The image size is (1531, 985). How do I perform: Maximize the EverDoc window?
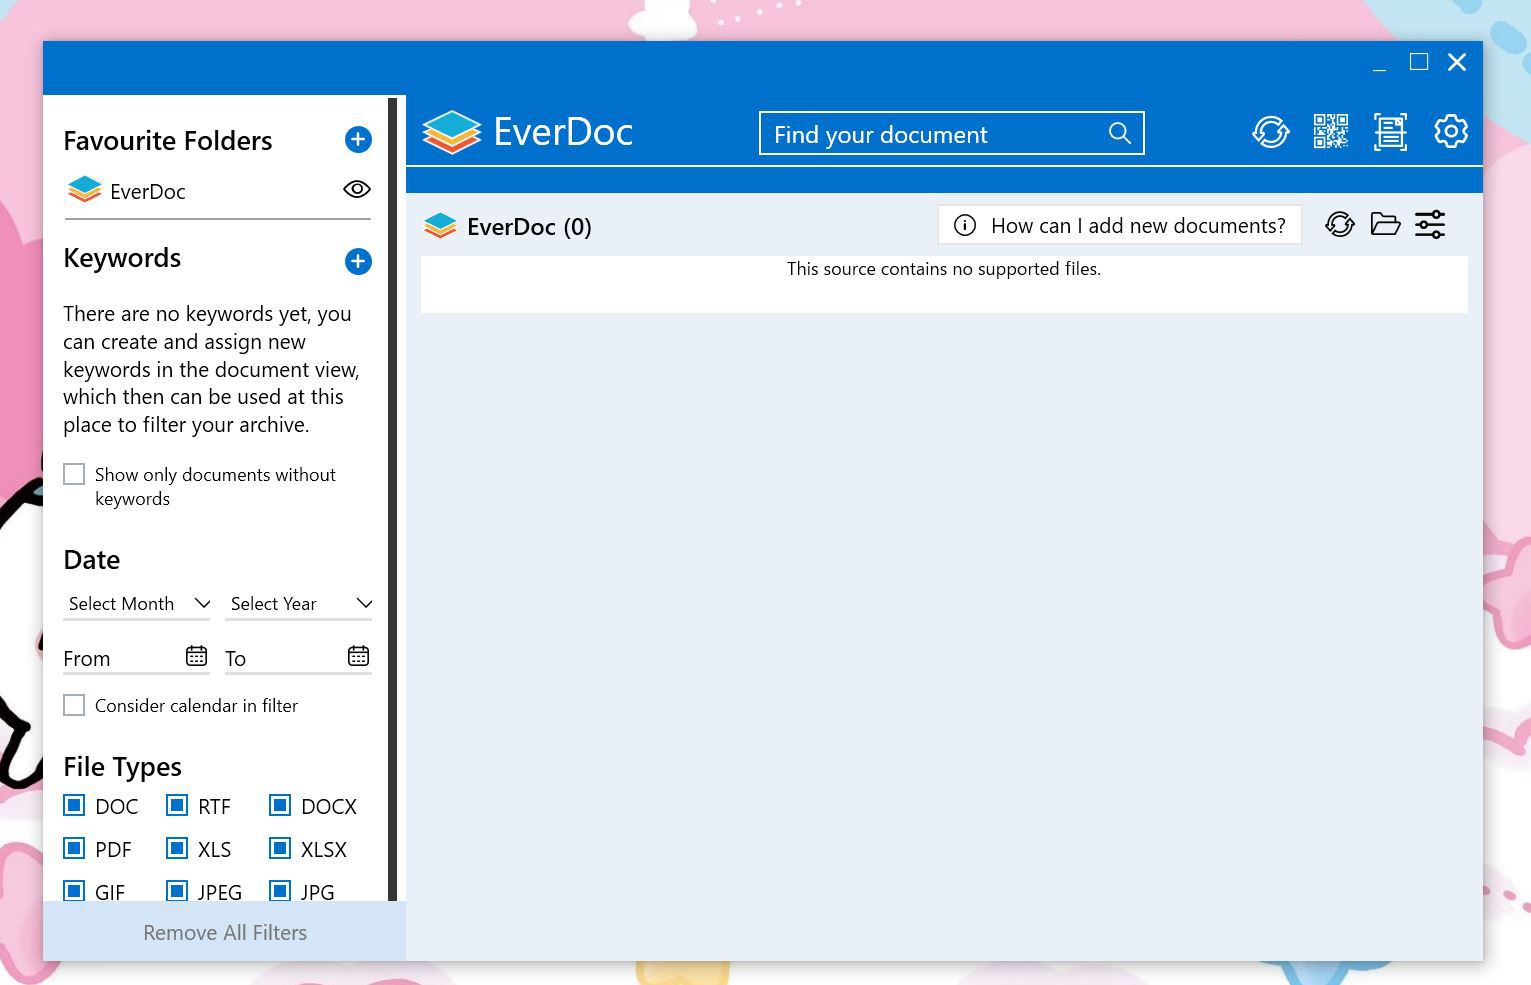[1419, 62]
